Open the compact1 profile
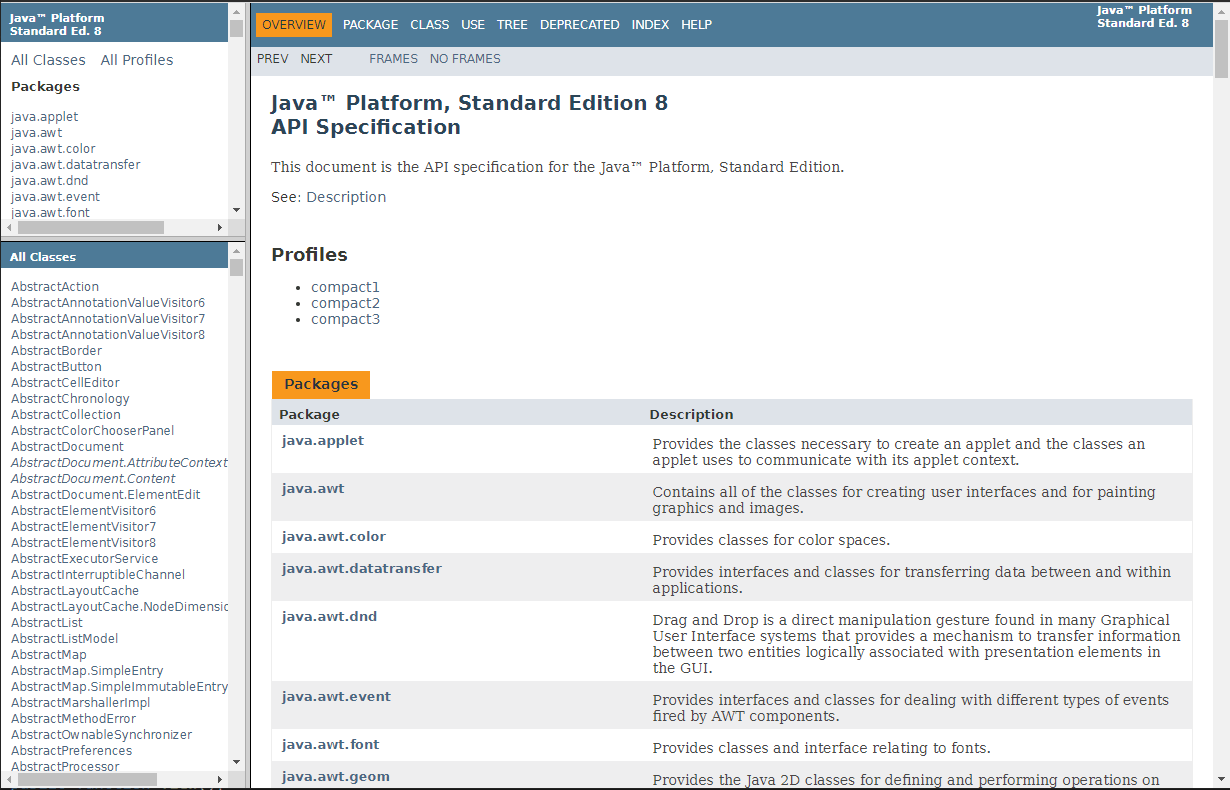Image resolution: width=1230 pixels, height=790 pixels. click(345, 287)
